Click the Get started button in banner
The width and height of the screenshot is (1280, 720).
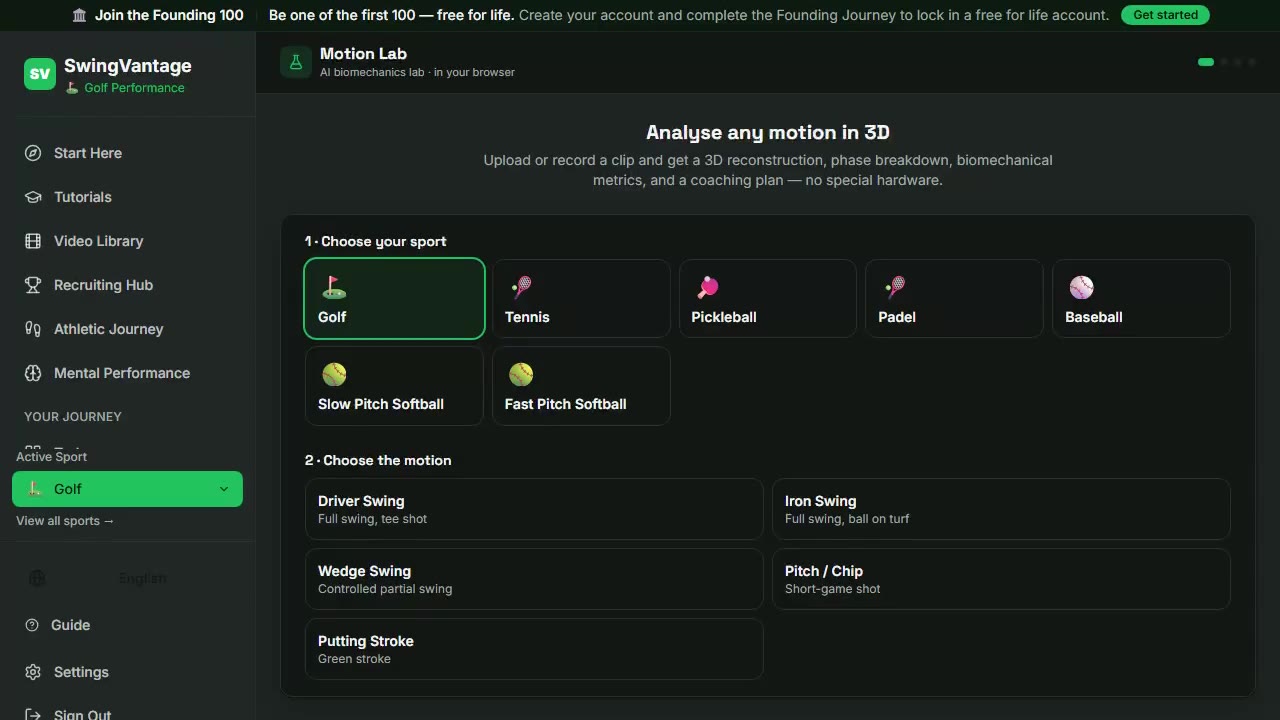[x=1165, y=15]
